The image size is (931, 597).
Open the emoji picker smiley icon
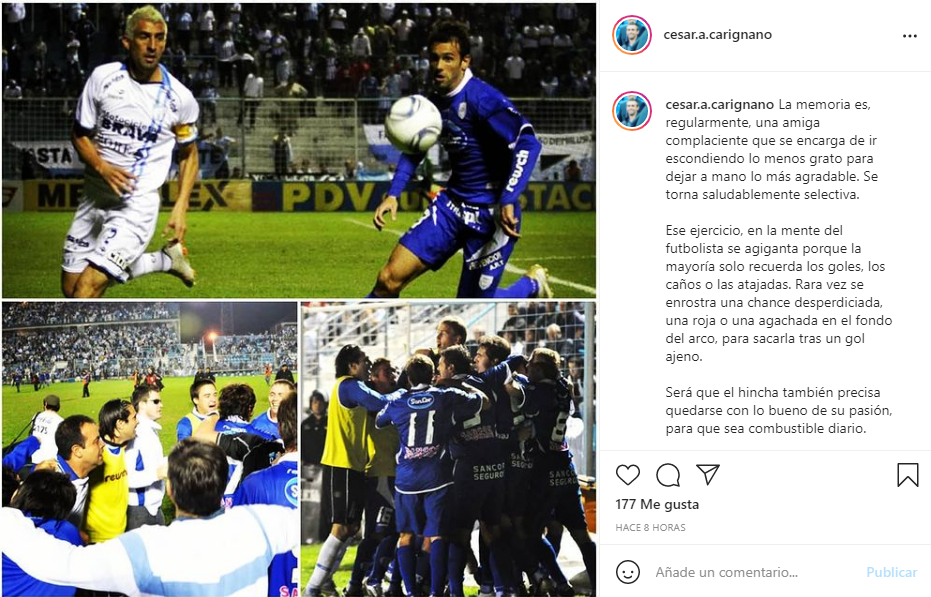628,572
